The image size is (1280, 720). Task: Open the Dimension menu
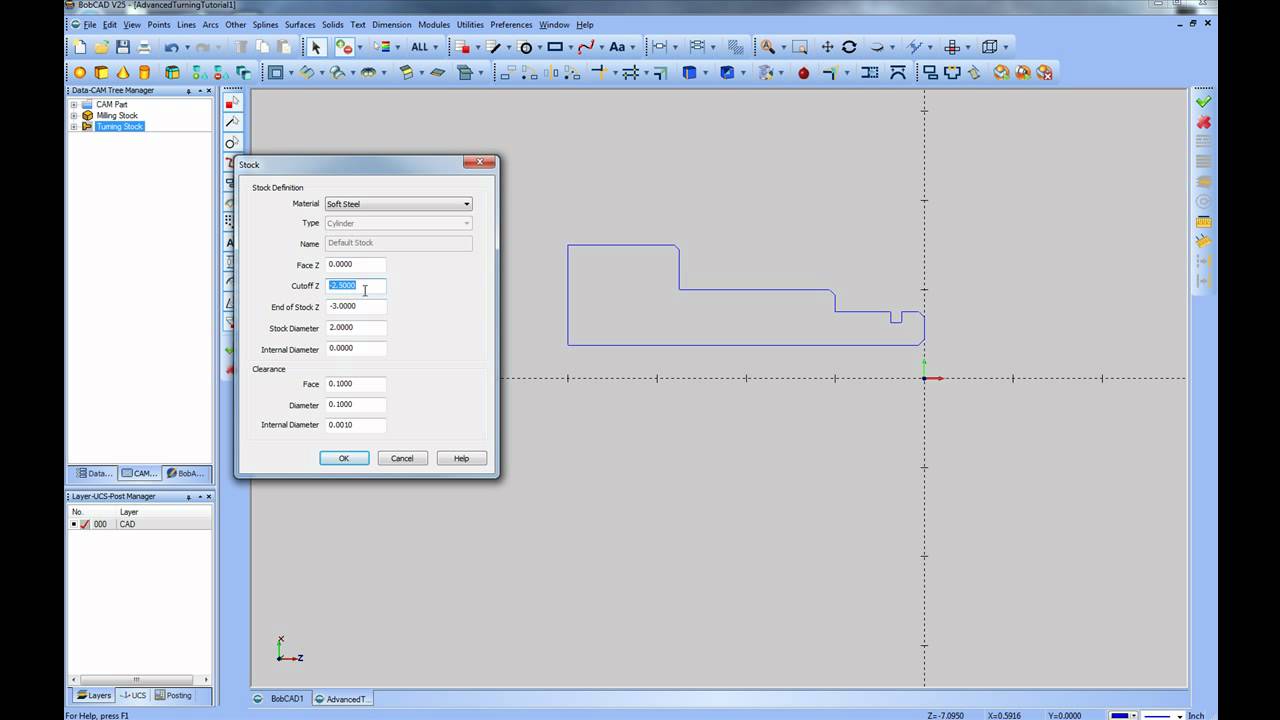[x=391, y=24]
